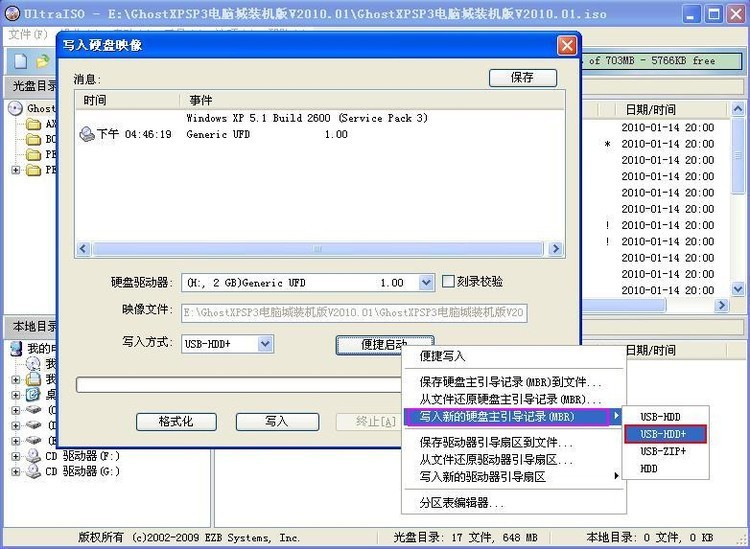
Task: Click the Windows XP 5.1 Build 2600 message line
Action: [x=307, y=118]
